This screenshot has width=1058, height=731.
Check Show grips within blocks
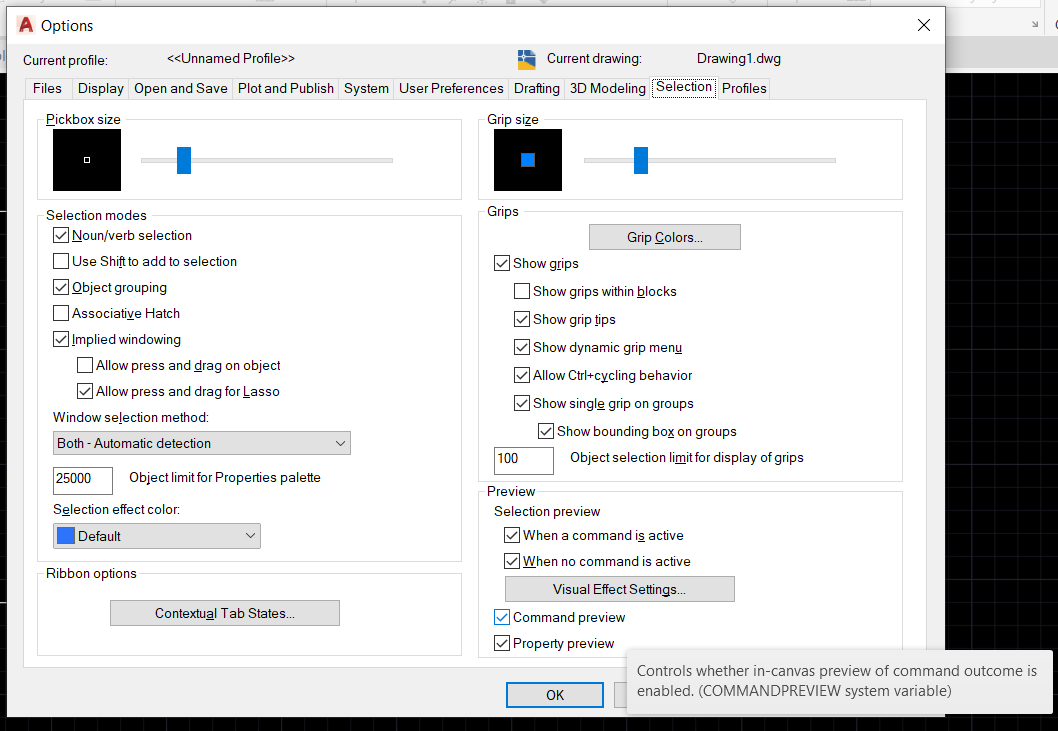(521, 291)
